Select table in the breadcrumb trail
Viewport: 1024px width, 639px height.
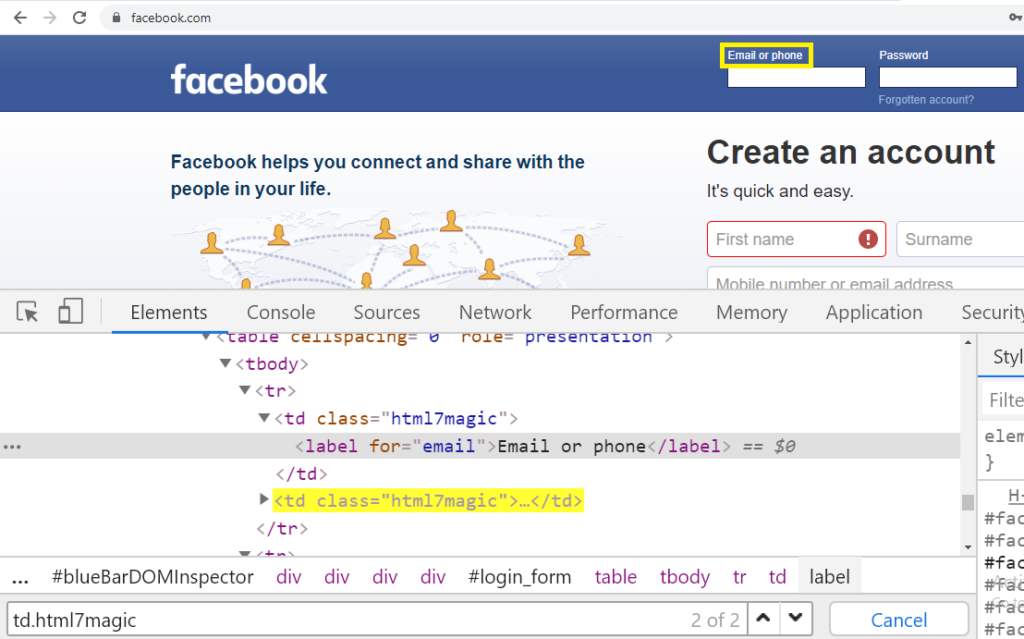click(615, 577)
